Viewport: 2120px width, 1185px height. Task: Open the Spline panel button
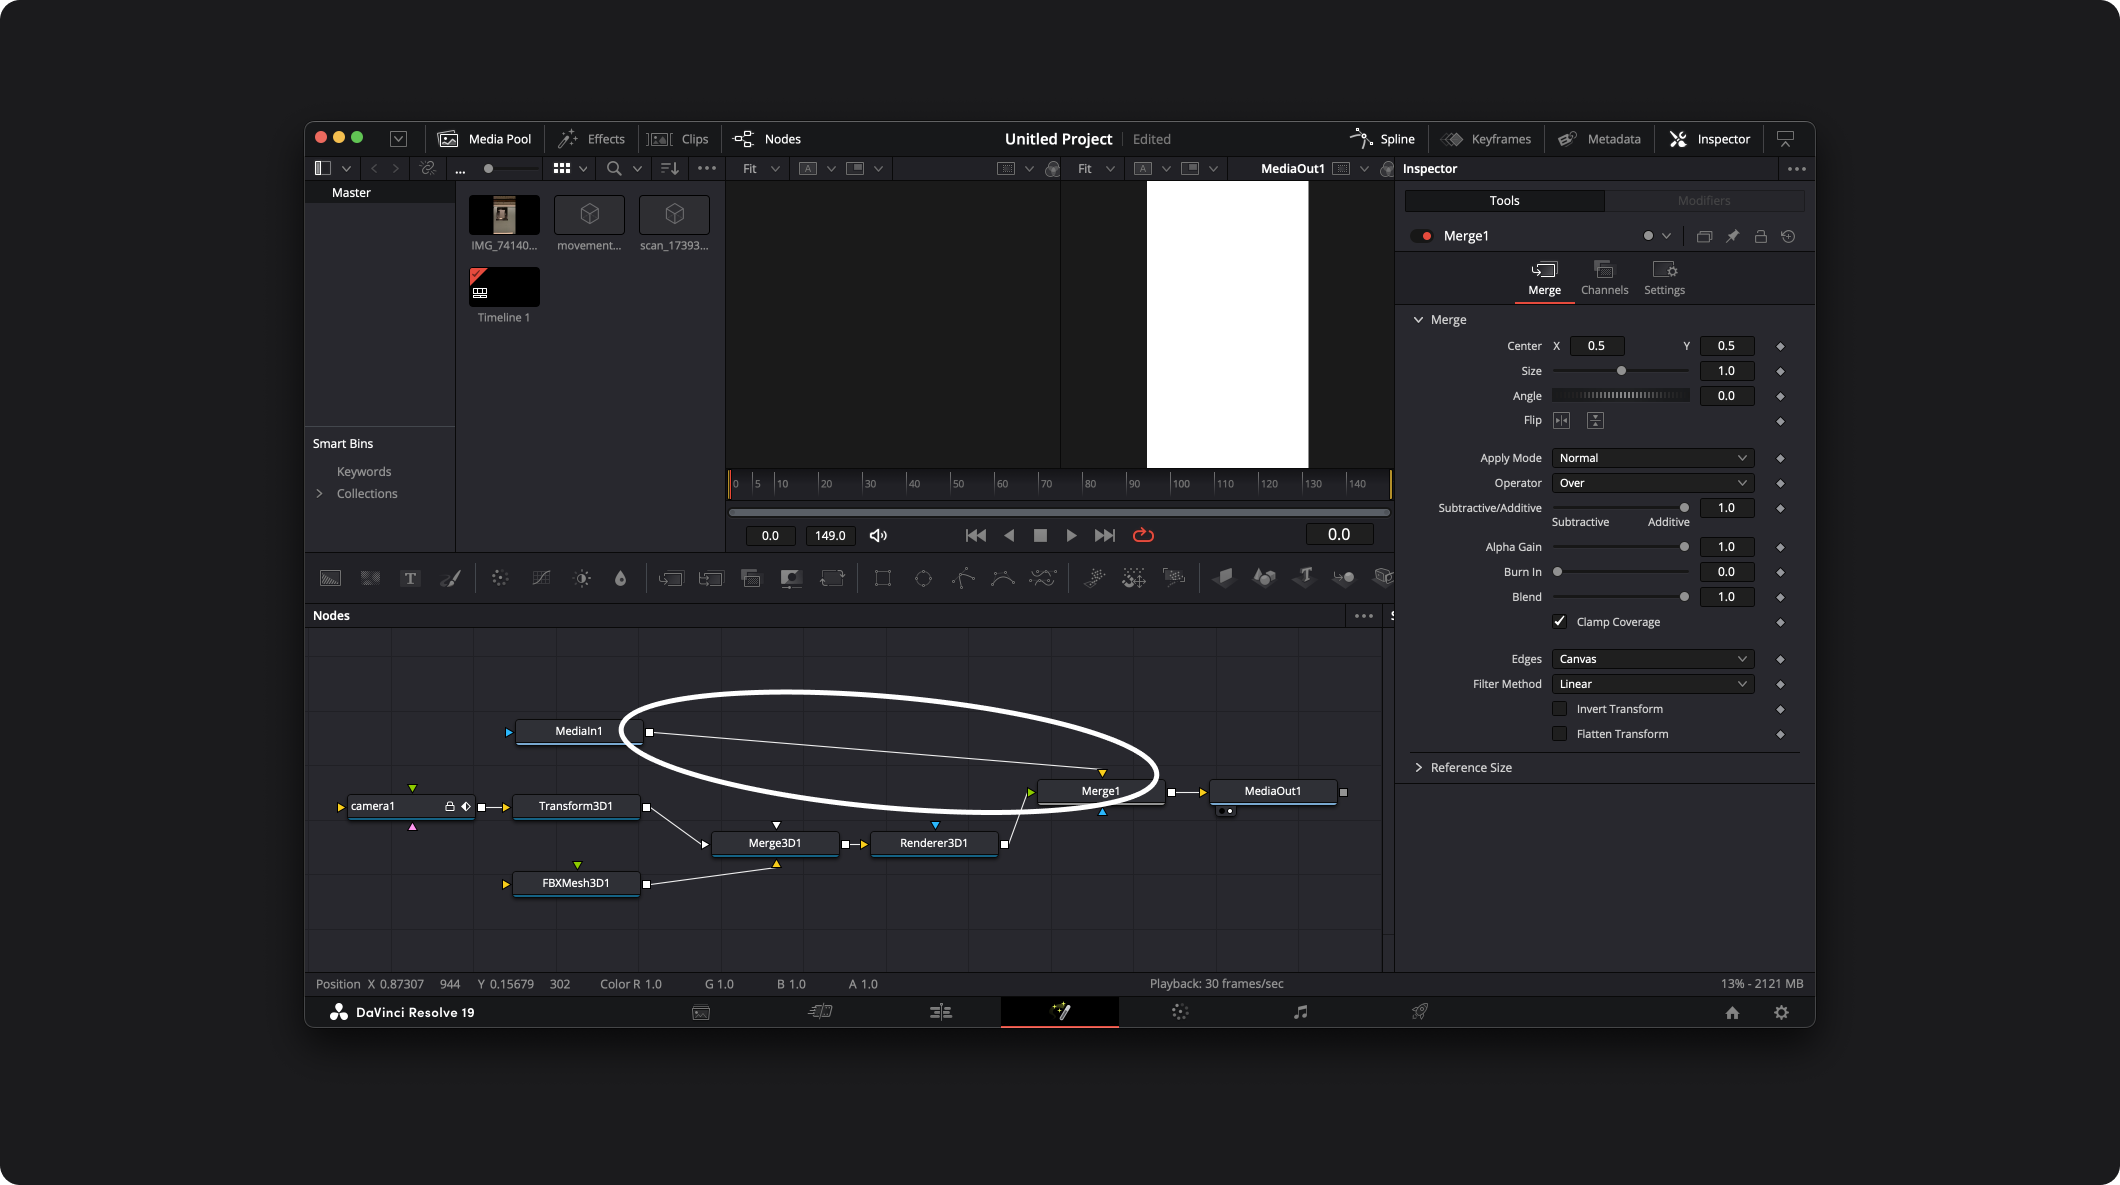tap(1383, 139)
